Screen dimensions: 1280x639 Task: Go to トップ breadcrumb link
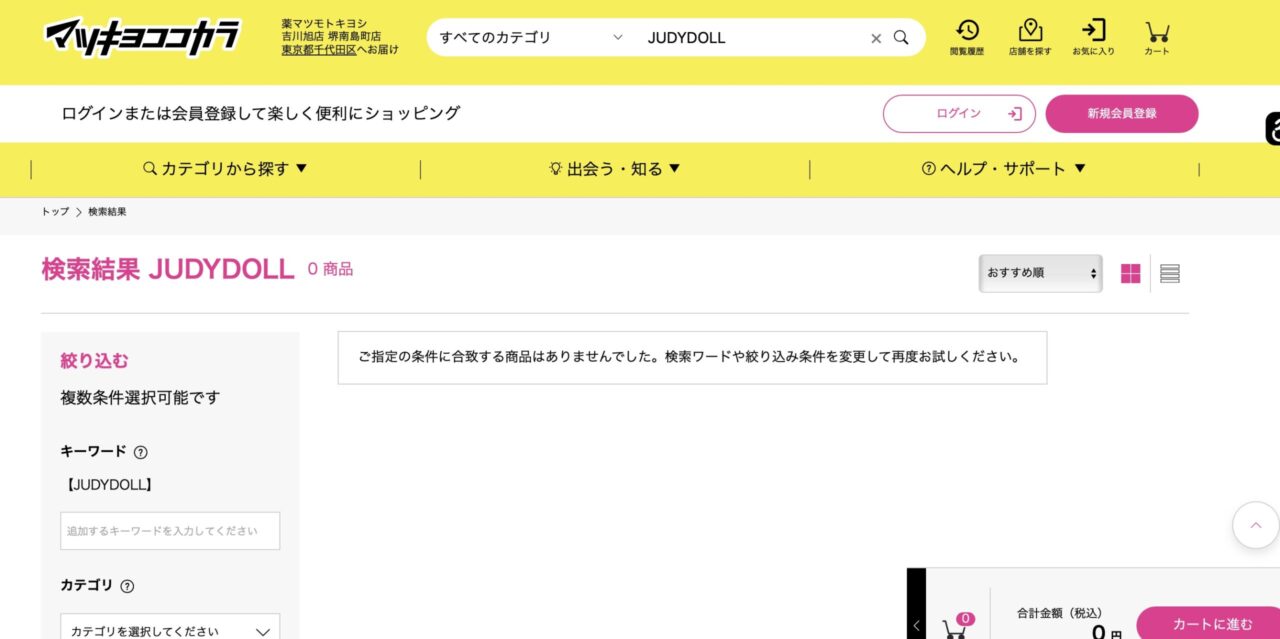point(55,212)
